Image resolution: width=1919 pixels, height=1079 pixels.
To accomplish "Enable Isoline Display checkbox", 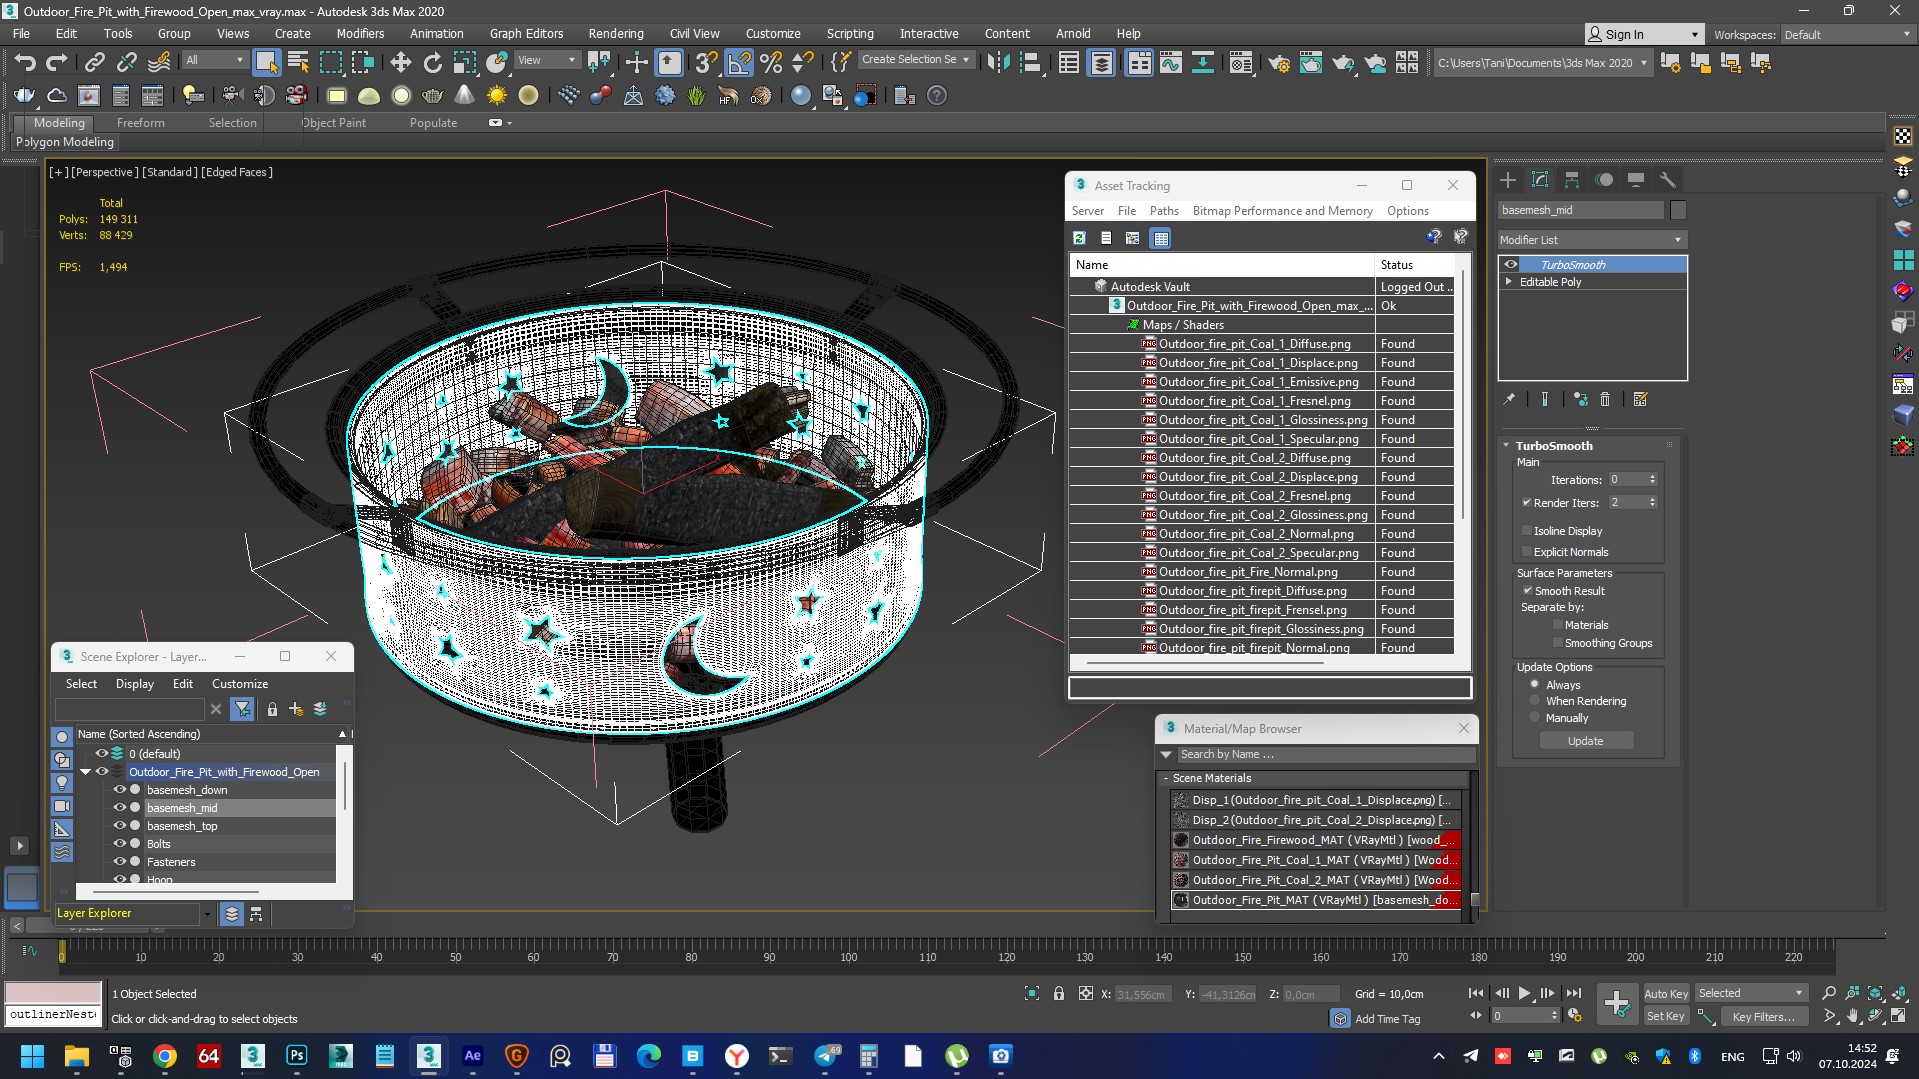I will tap(1527, 531).
